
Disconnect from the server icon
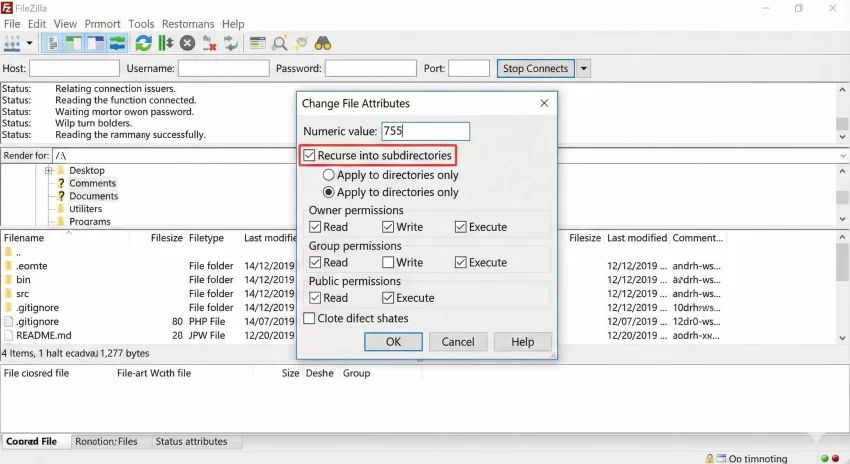209,43
